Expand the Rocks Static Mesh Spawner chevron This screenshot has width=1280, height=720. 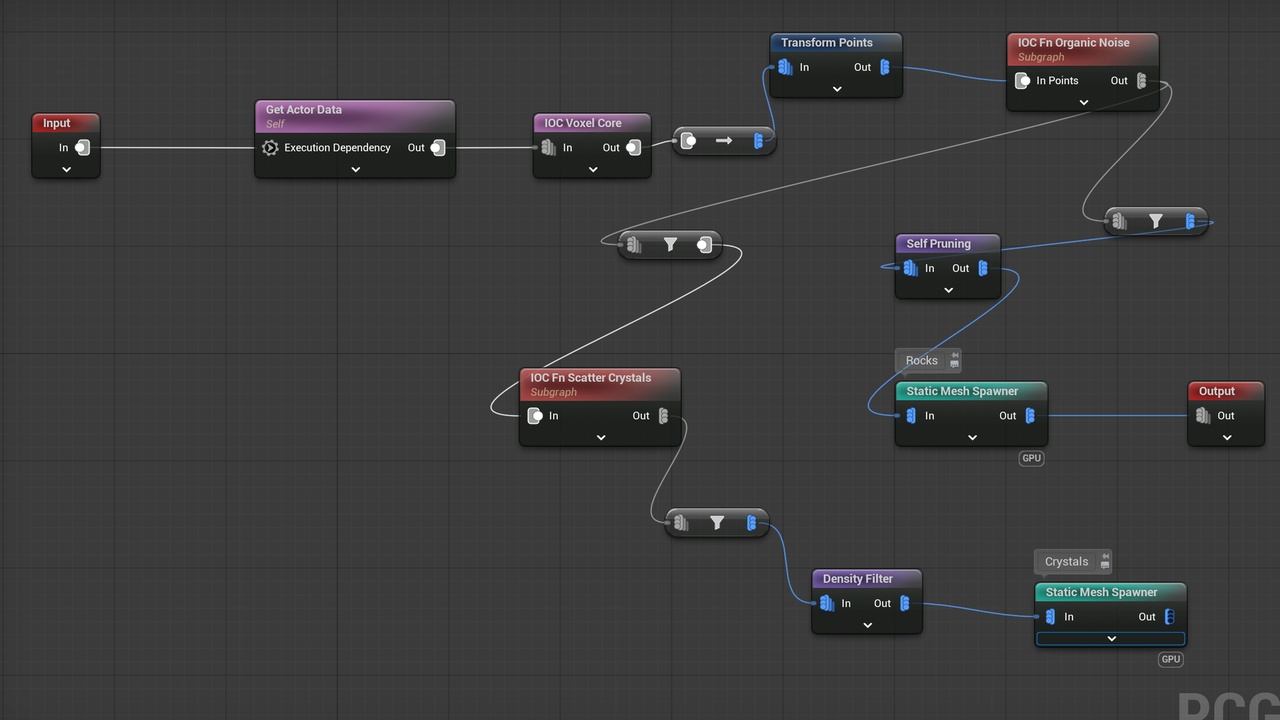click(x=972, y=438)
